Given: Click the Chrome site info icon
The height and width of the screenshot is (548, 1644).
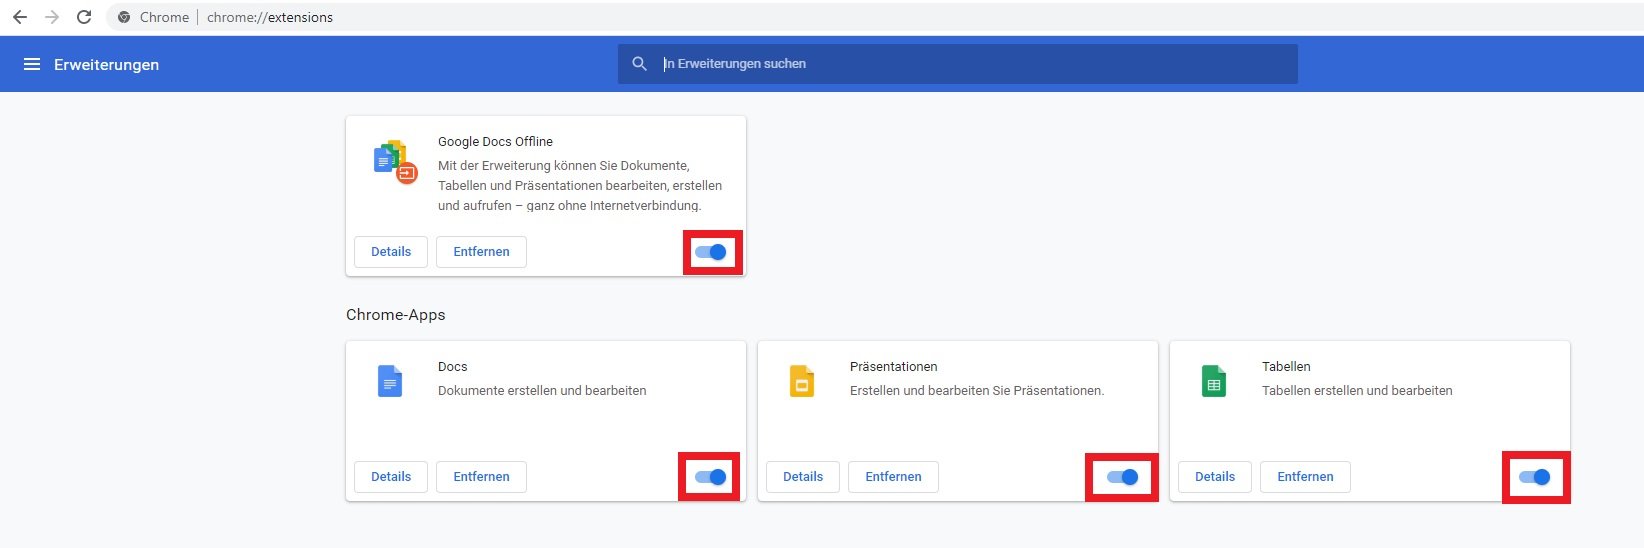Looking at the screenshot, I should click(x=124, y=17).
